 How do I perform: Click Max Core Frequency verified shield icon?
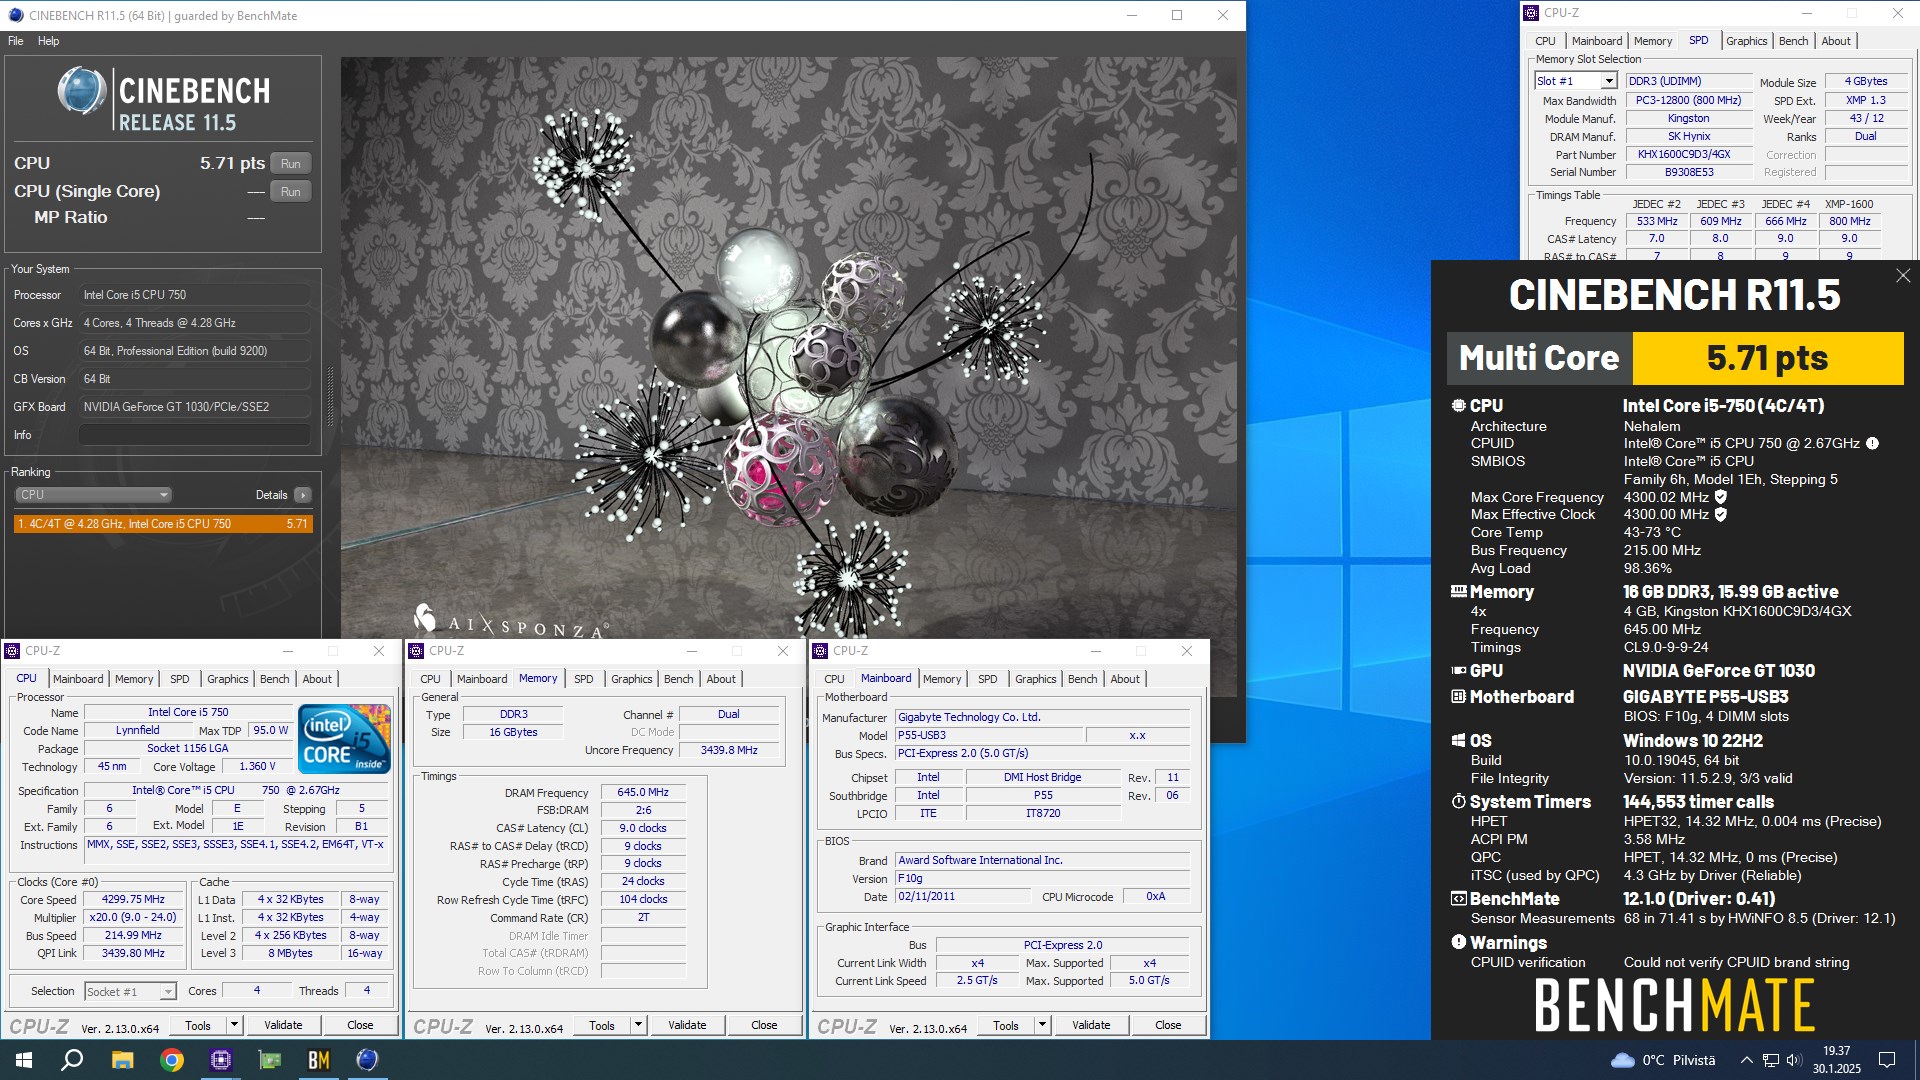coord(1721,497)
